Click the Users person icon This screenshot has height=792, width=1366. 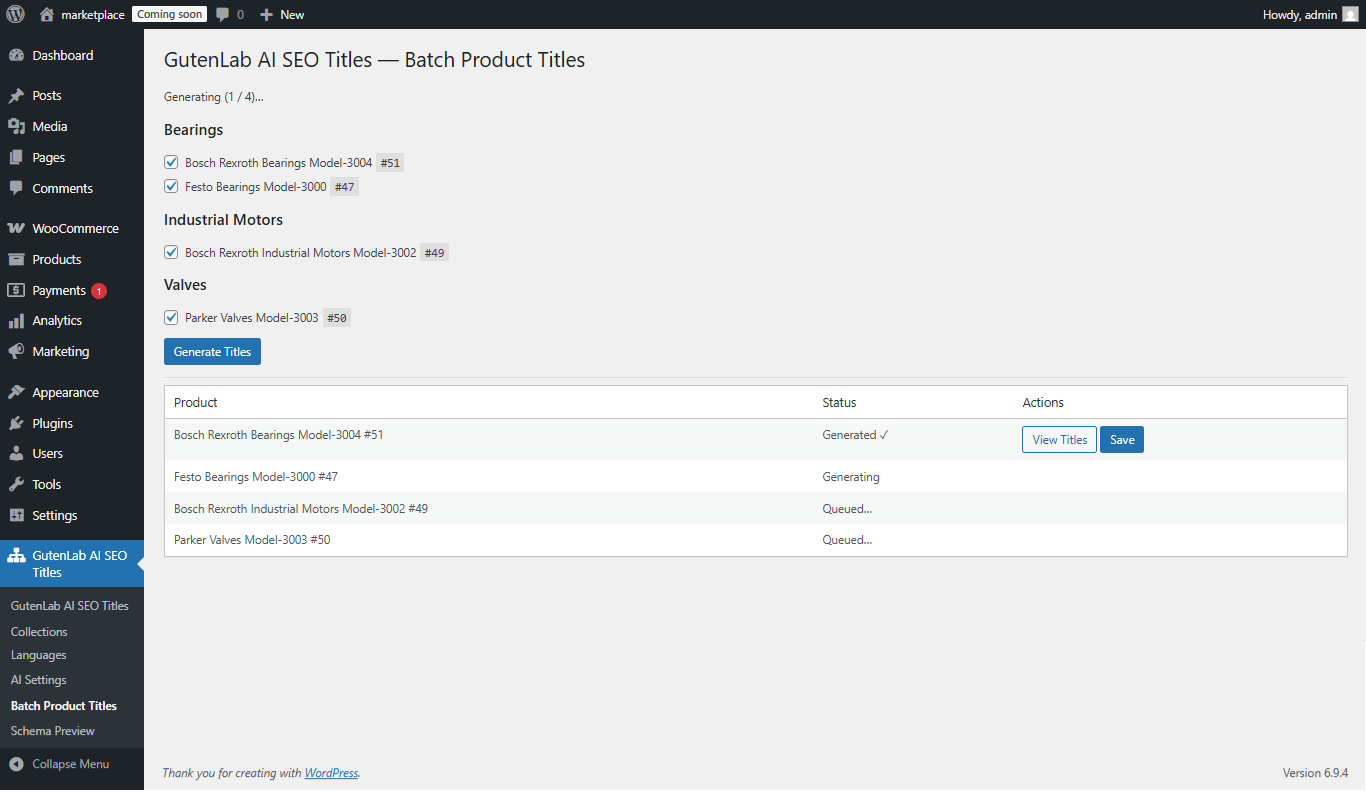16,453
